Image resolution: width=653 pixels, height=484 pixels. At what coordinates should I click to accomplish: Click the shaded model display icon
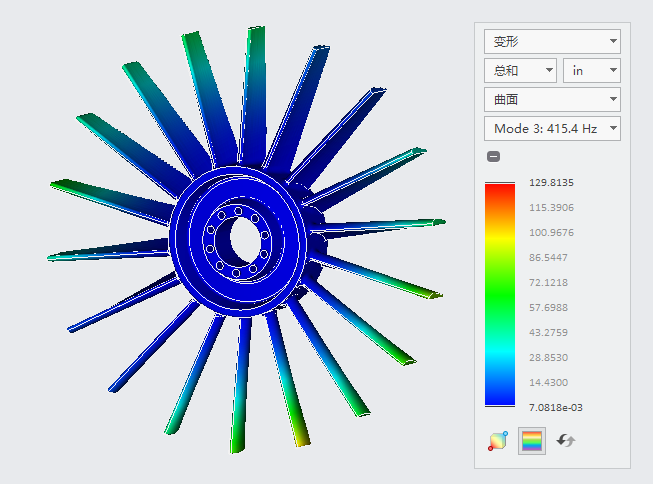point(498,441)
